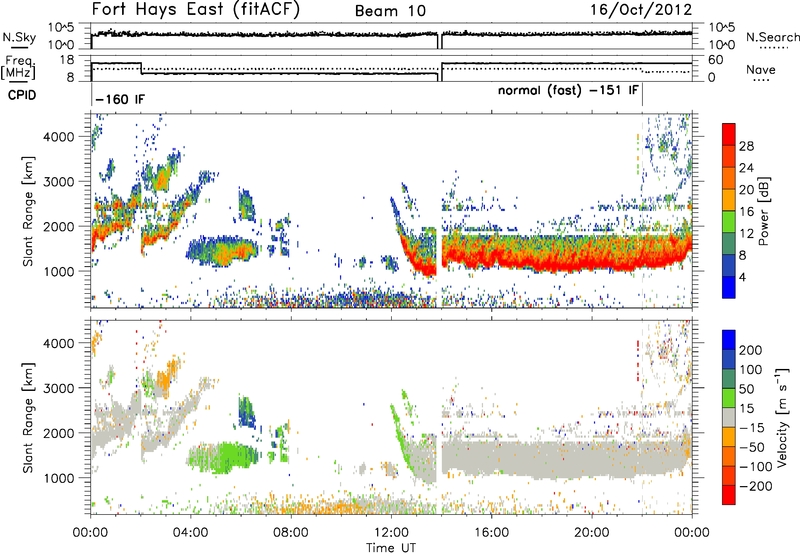The image size is (800, 554).
Task: Click the gray band of Velocity colorbar
Action: coord(729,417)
